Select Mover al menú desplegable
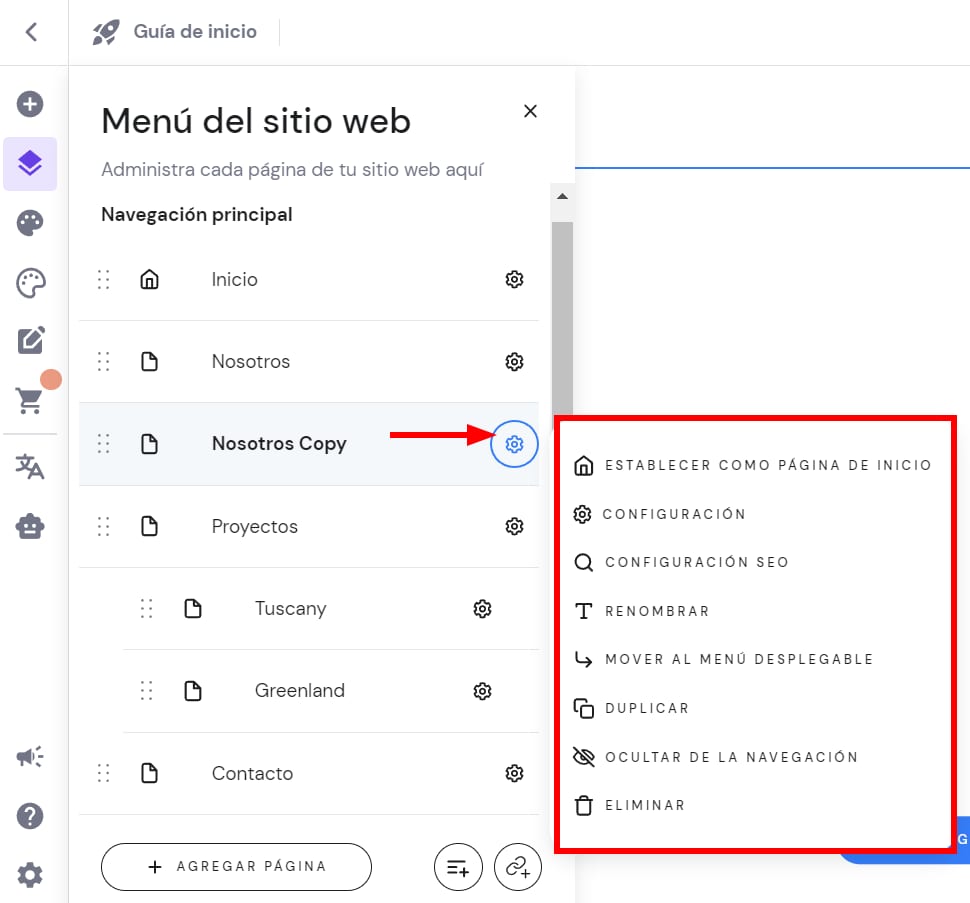 pos(739,660)
